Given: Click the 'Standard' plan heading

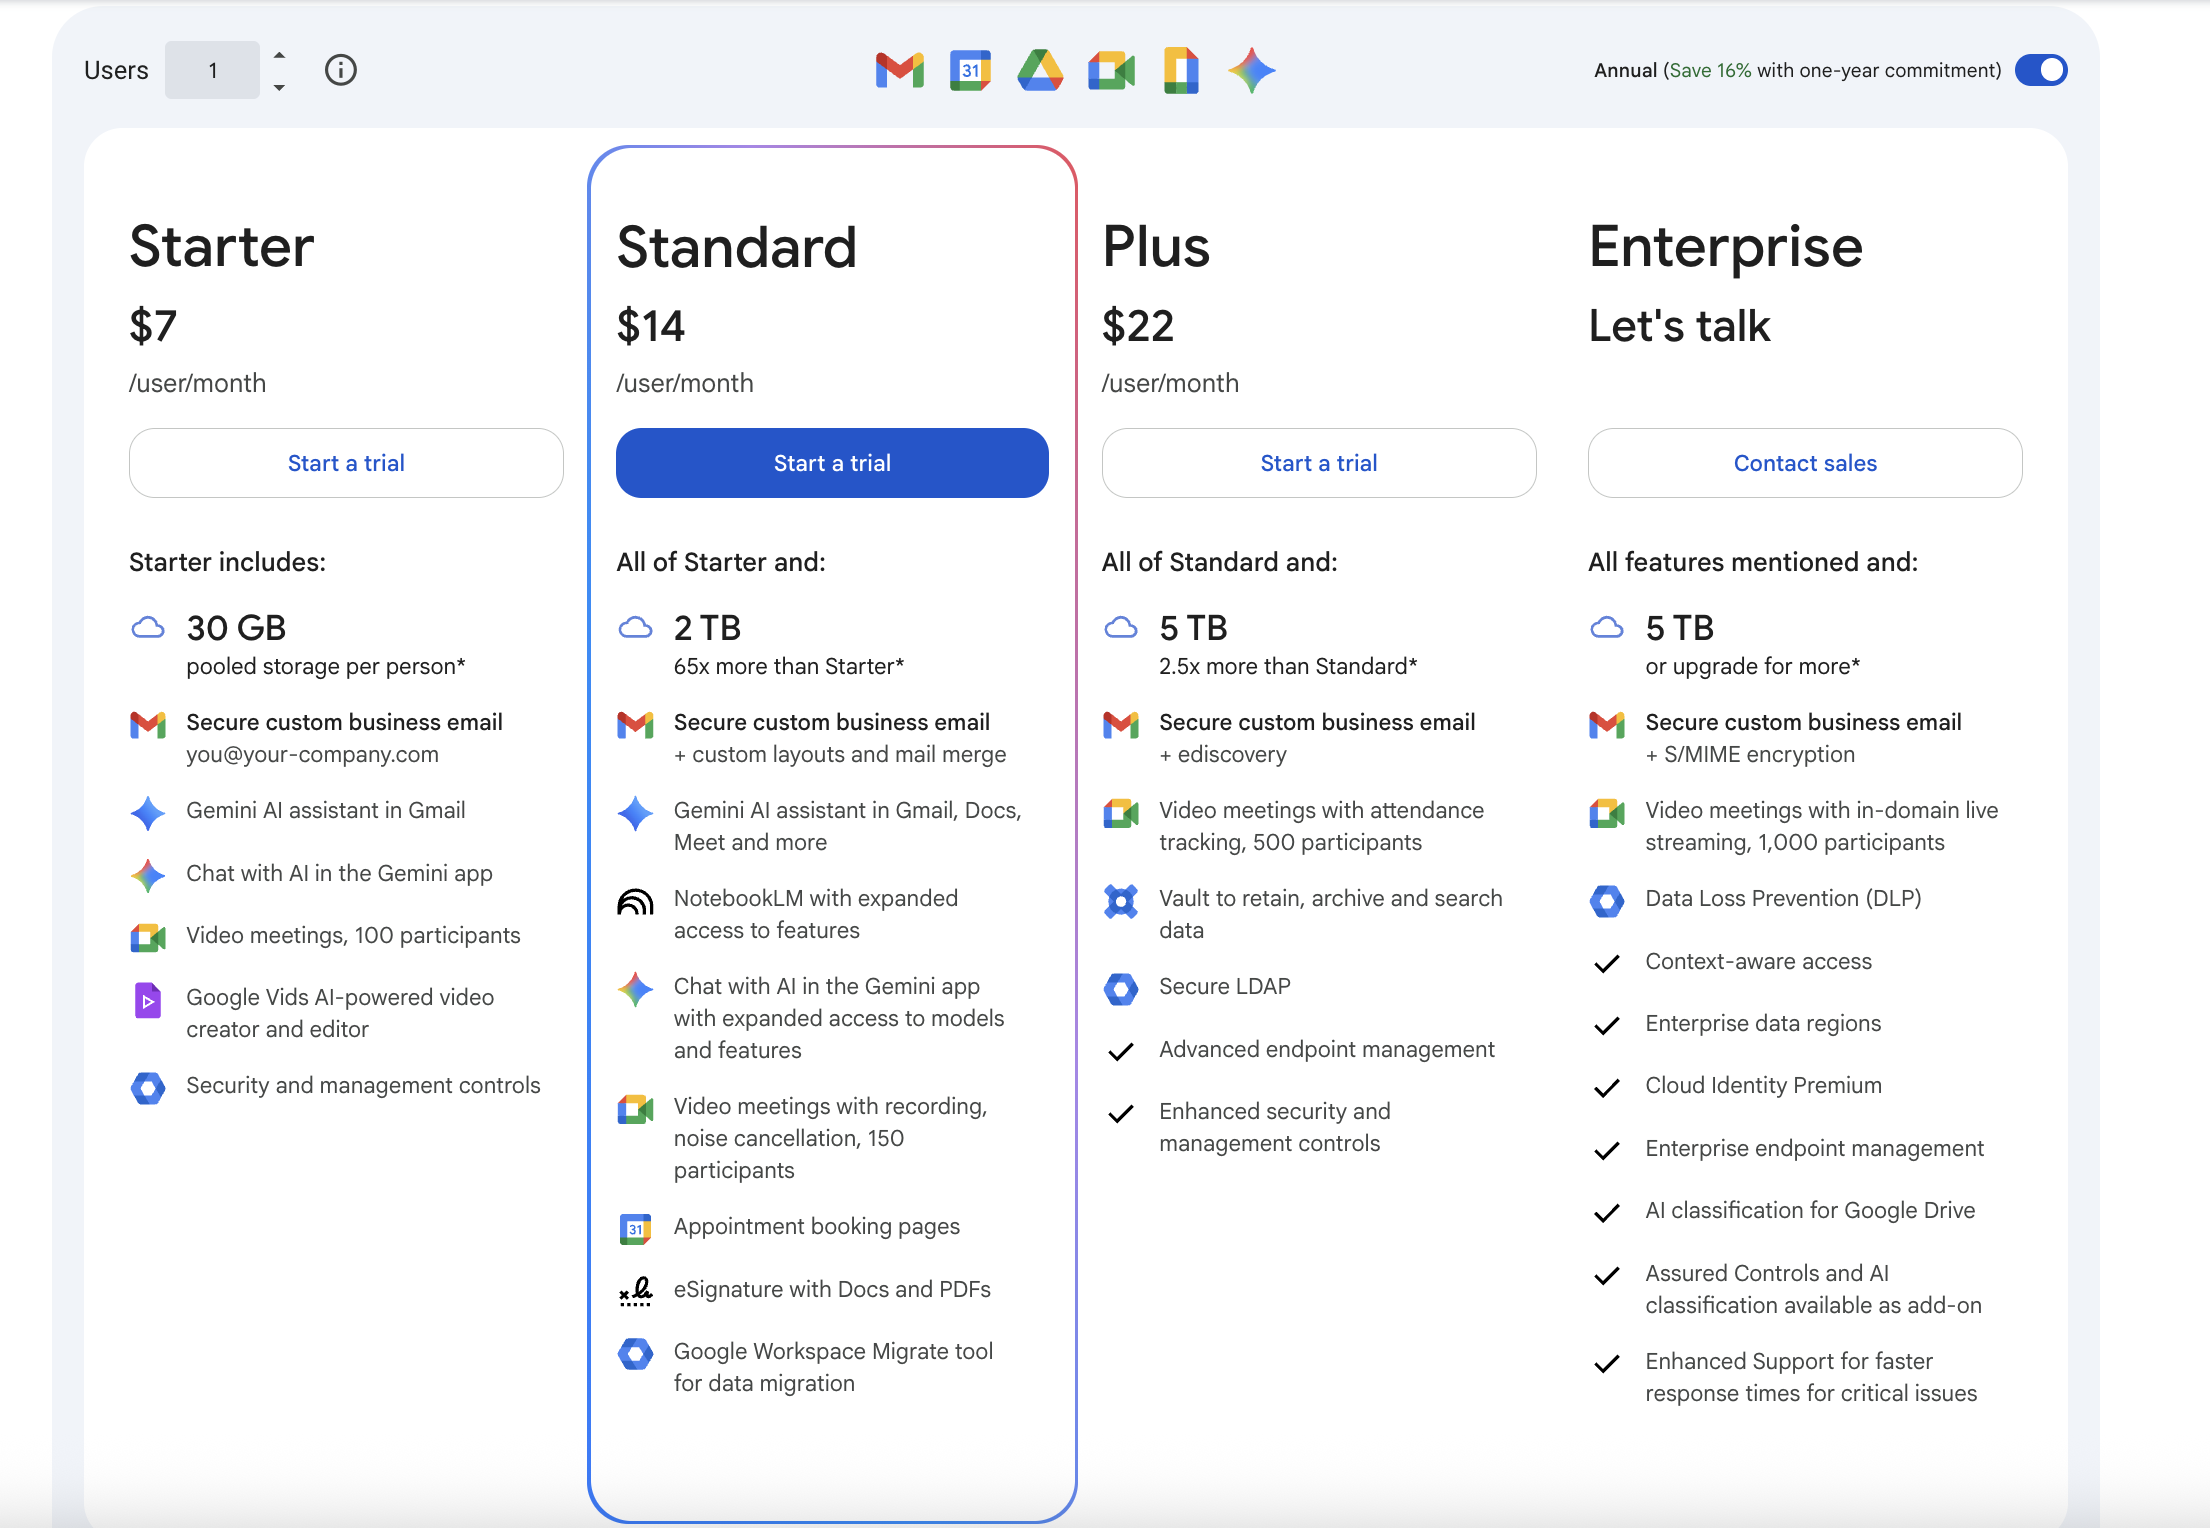Looking at the screenshot, I should point(737,246).
